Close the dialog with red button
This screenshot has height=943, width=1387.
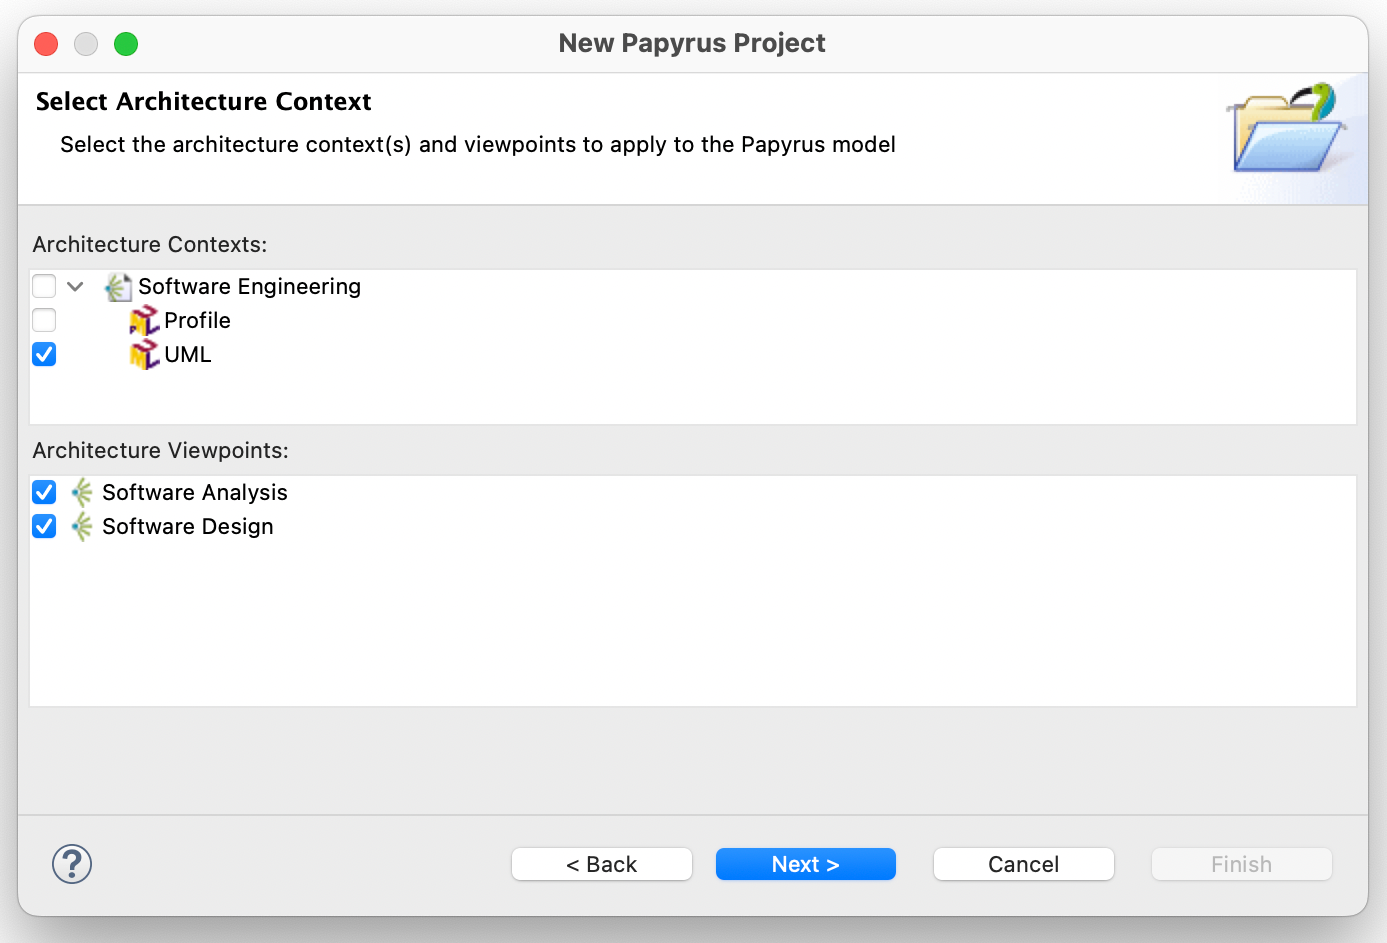46,44
